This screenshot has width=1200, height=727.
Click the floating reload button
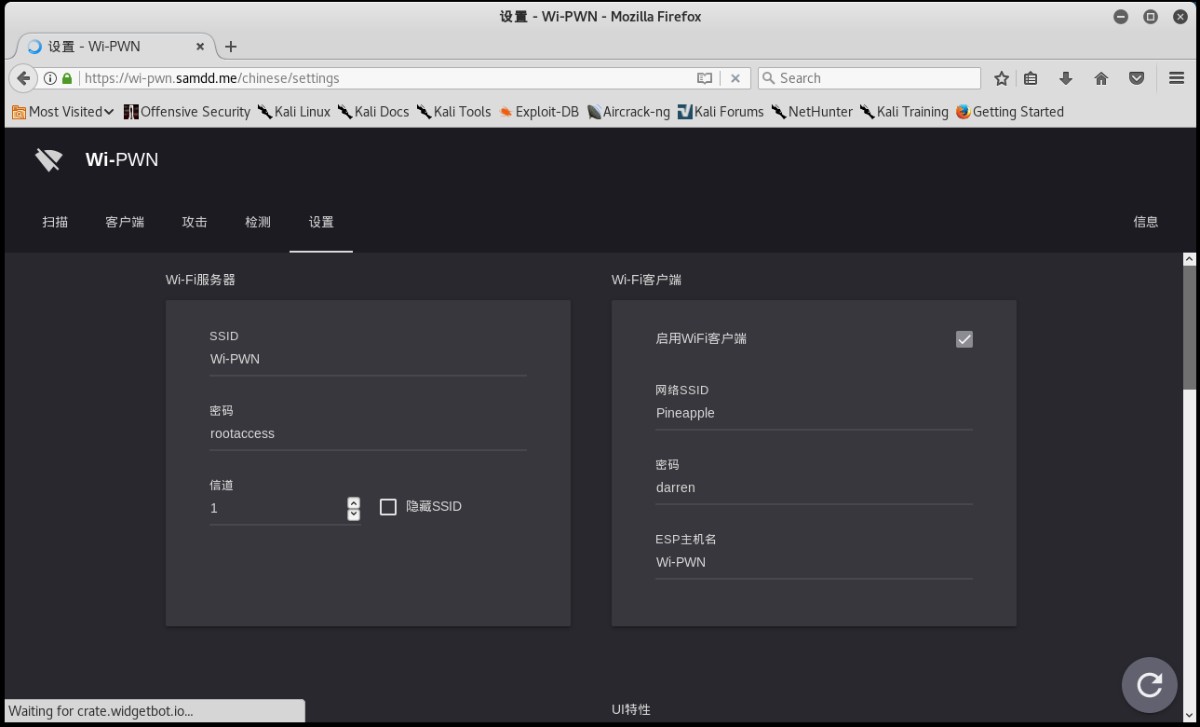pyautogui.click(x=1149, y=684)
